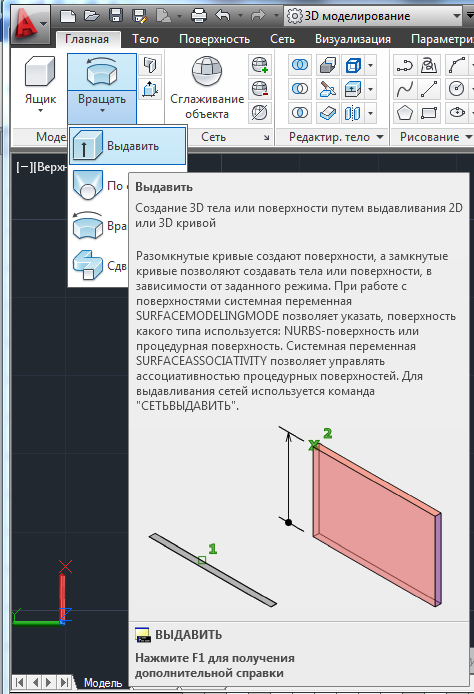Image resolution: width=474 pixels, height=694 pixels.
Task: Click the [−] viewport controls label
Action: 24,167
